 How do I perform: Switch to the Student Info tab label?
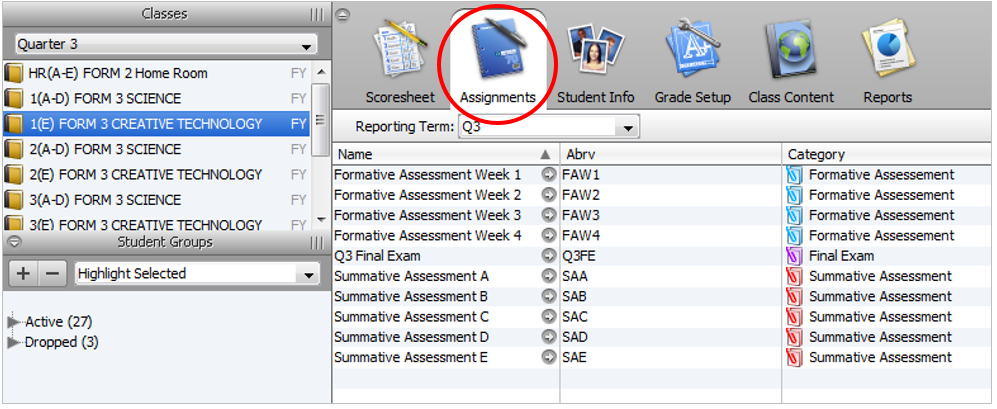[596, 97]
